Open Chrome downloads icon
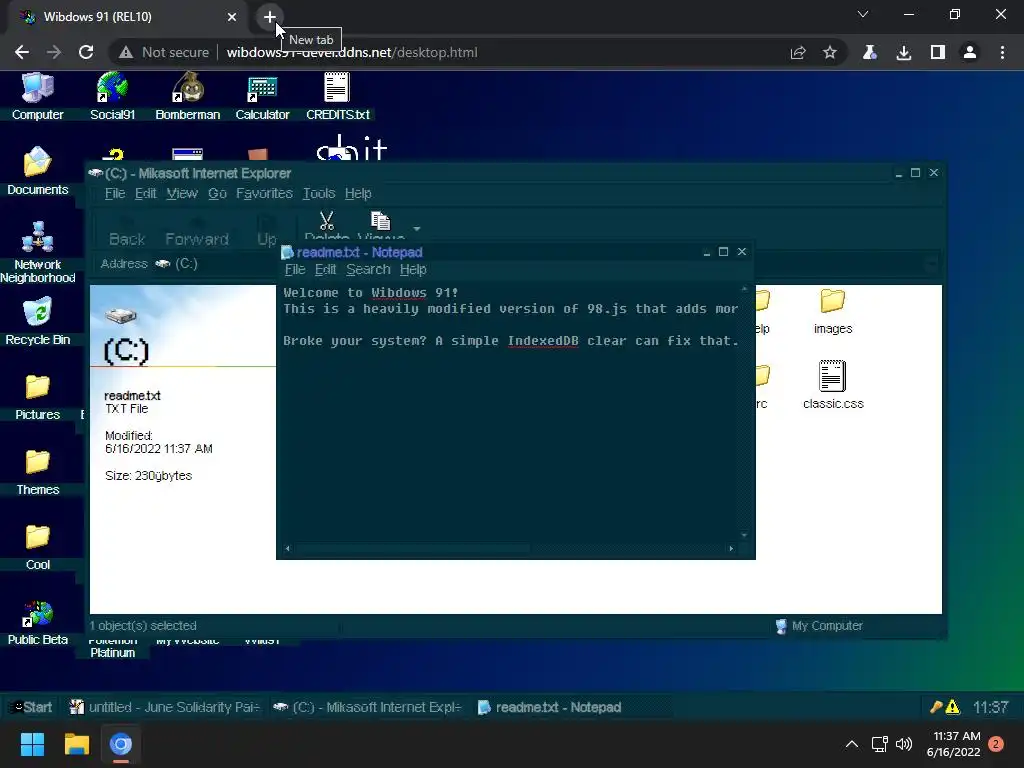The width and height of the screenshot is (1024, 768). click(x=904, y=52)
